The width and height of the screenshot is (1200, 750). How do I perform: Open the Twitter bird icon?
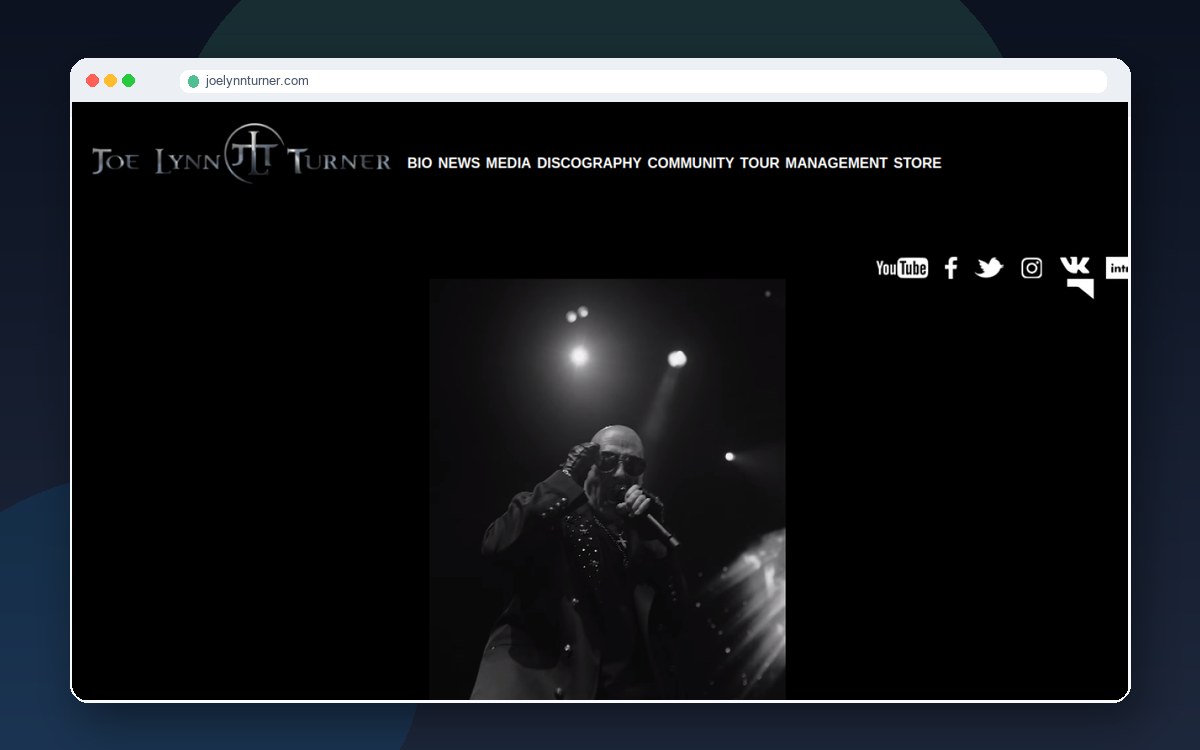pyautogui.click(x=989, y=268)
